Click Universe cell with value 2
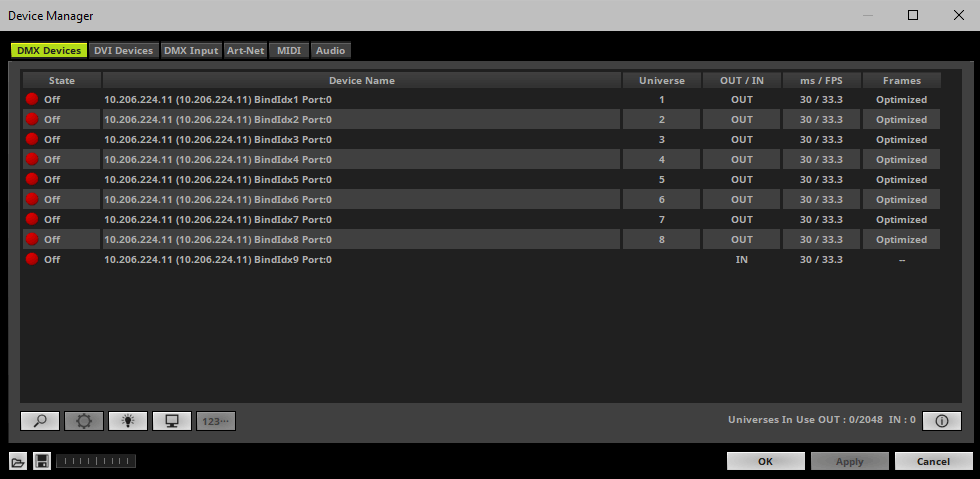 pyautogui.click(x=661, y=119)
